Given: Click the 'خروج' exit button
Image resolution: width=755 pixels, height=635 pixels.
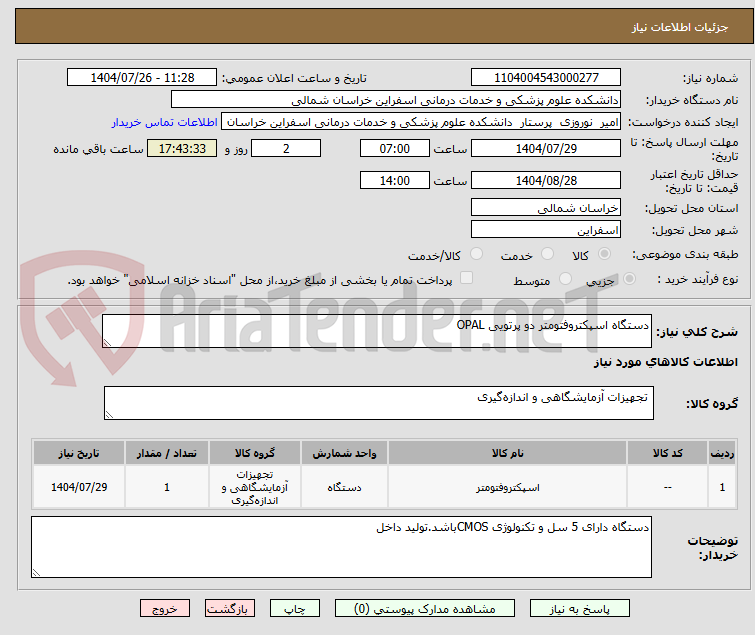Looking at the screenshot, I should 165,609.
